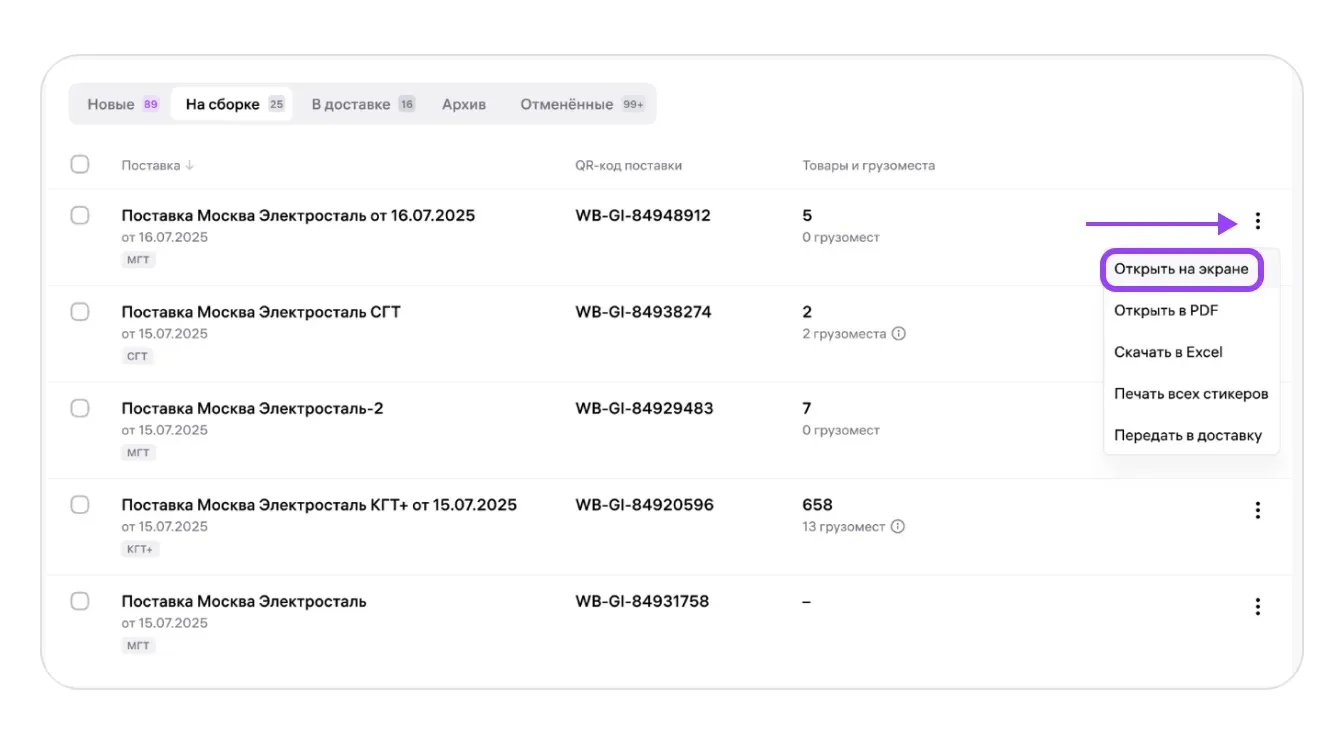Viewport: 1344px width, 744px height.
Task: Open the three-dot menu for the last supply row
Action: (1257, 607)
